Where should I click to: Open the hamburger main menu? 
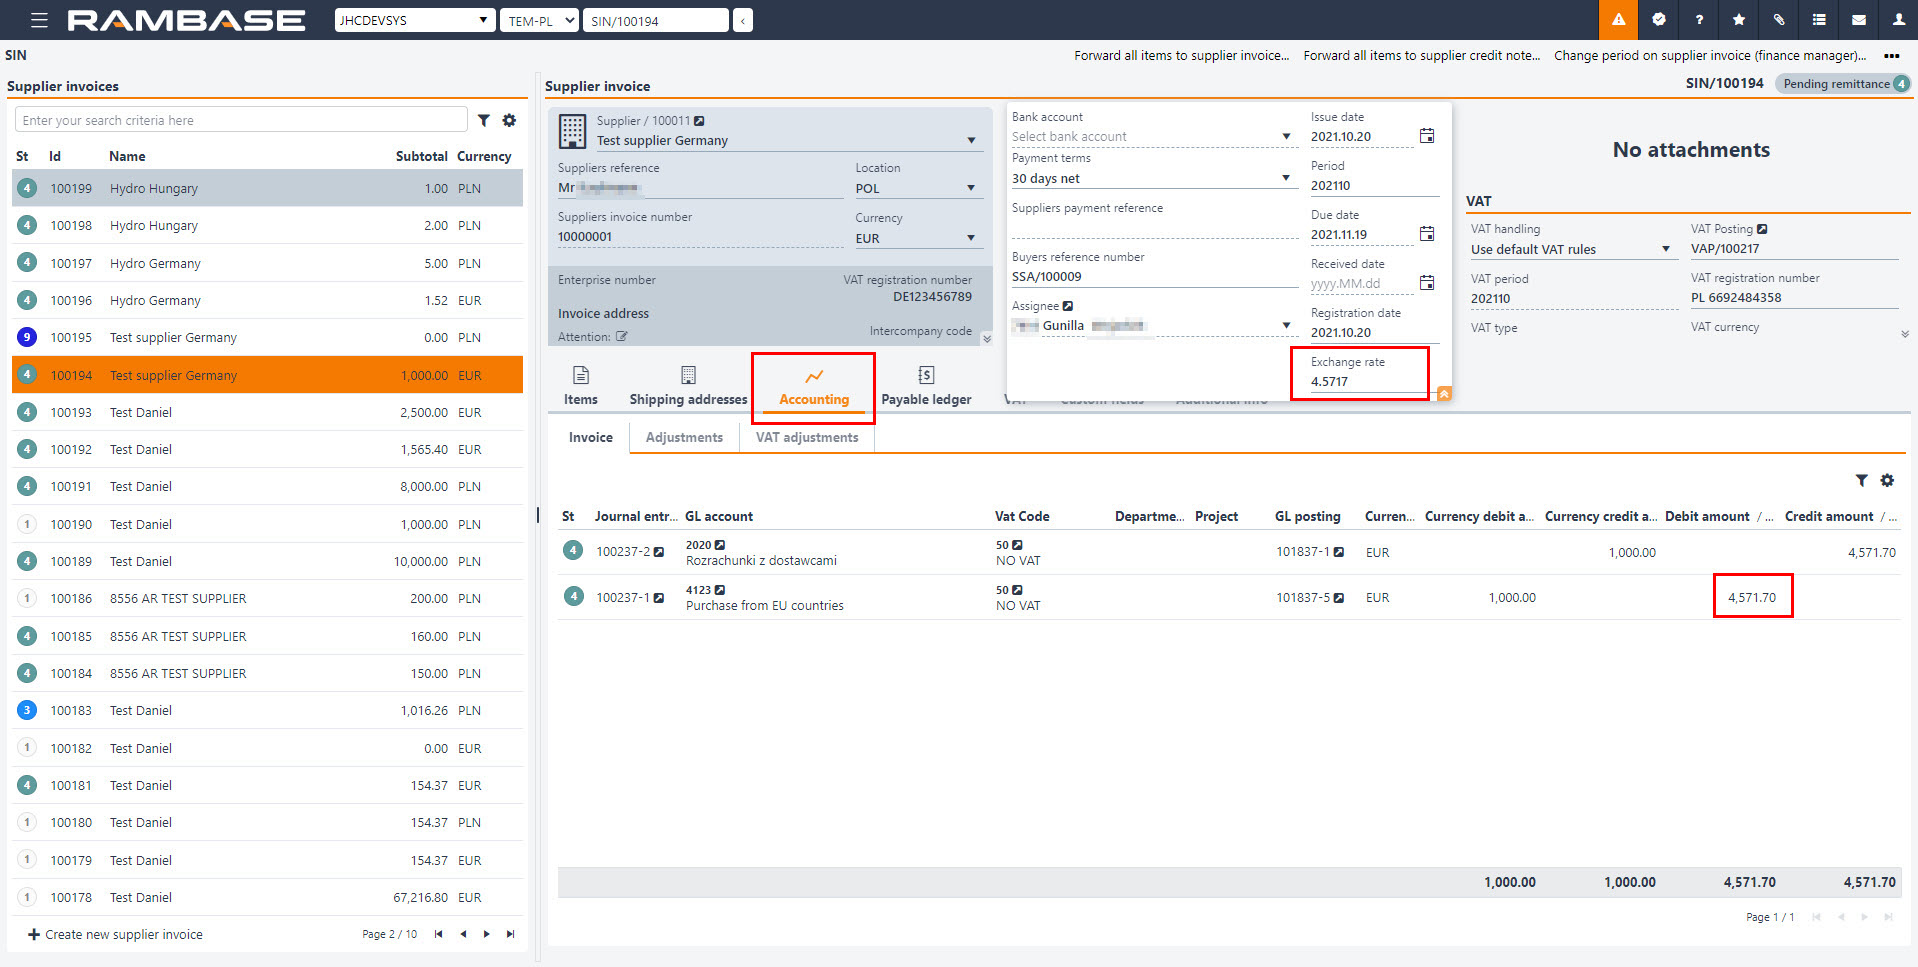pos(39,20)
